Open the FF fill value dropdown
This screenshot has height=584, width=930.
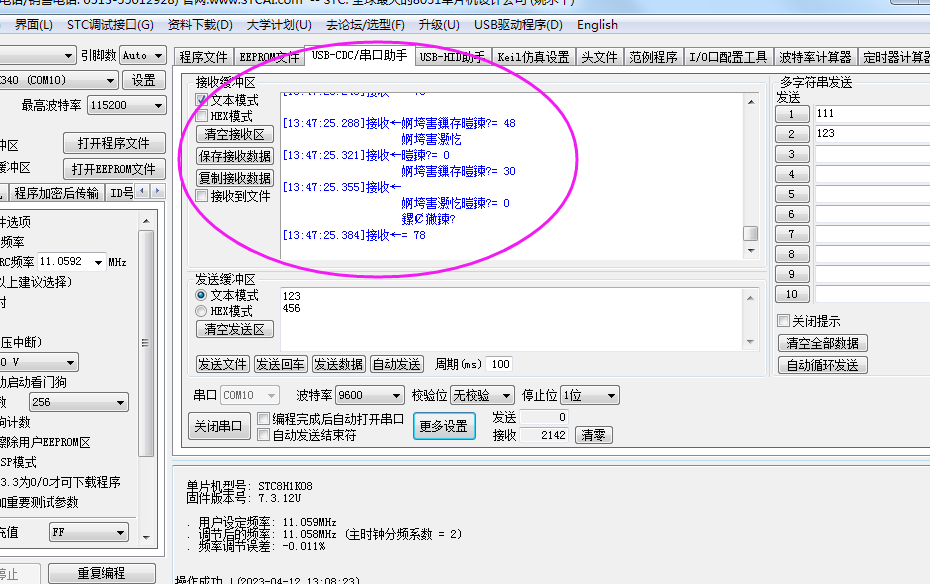click(88, 532)
